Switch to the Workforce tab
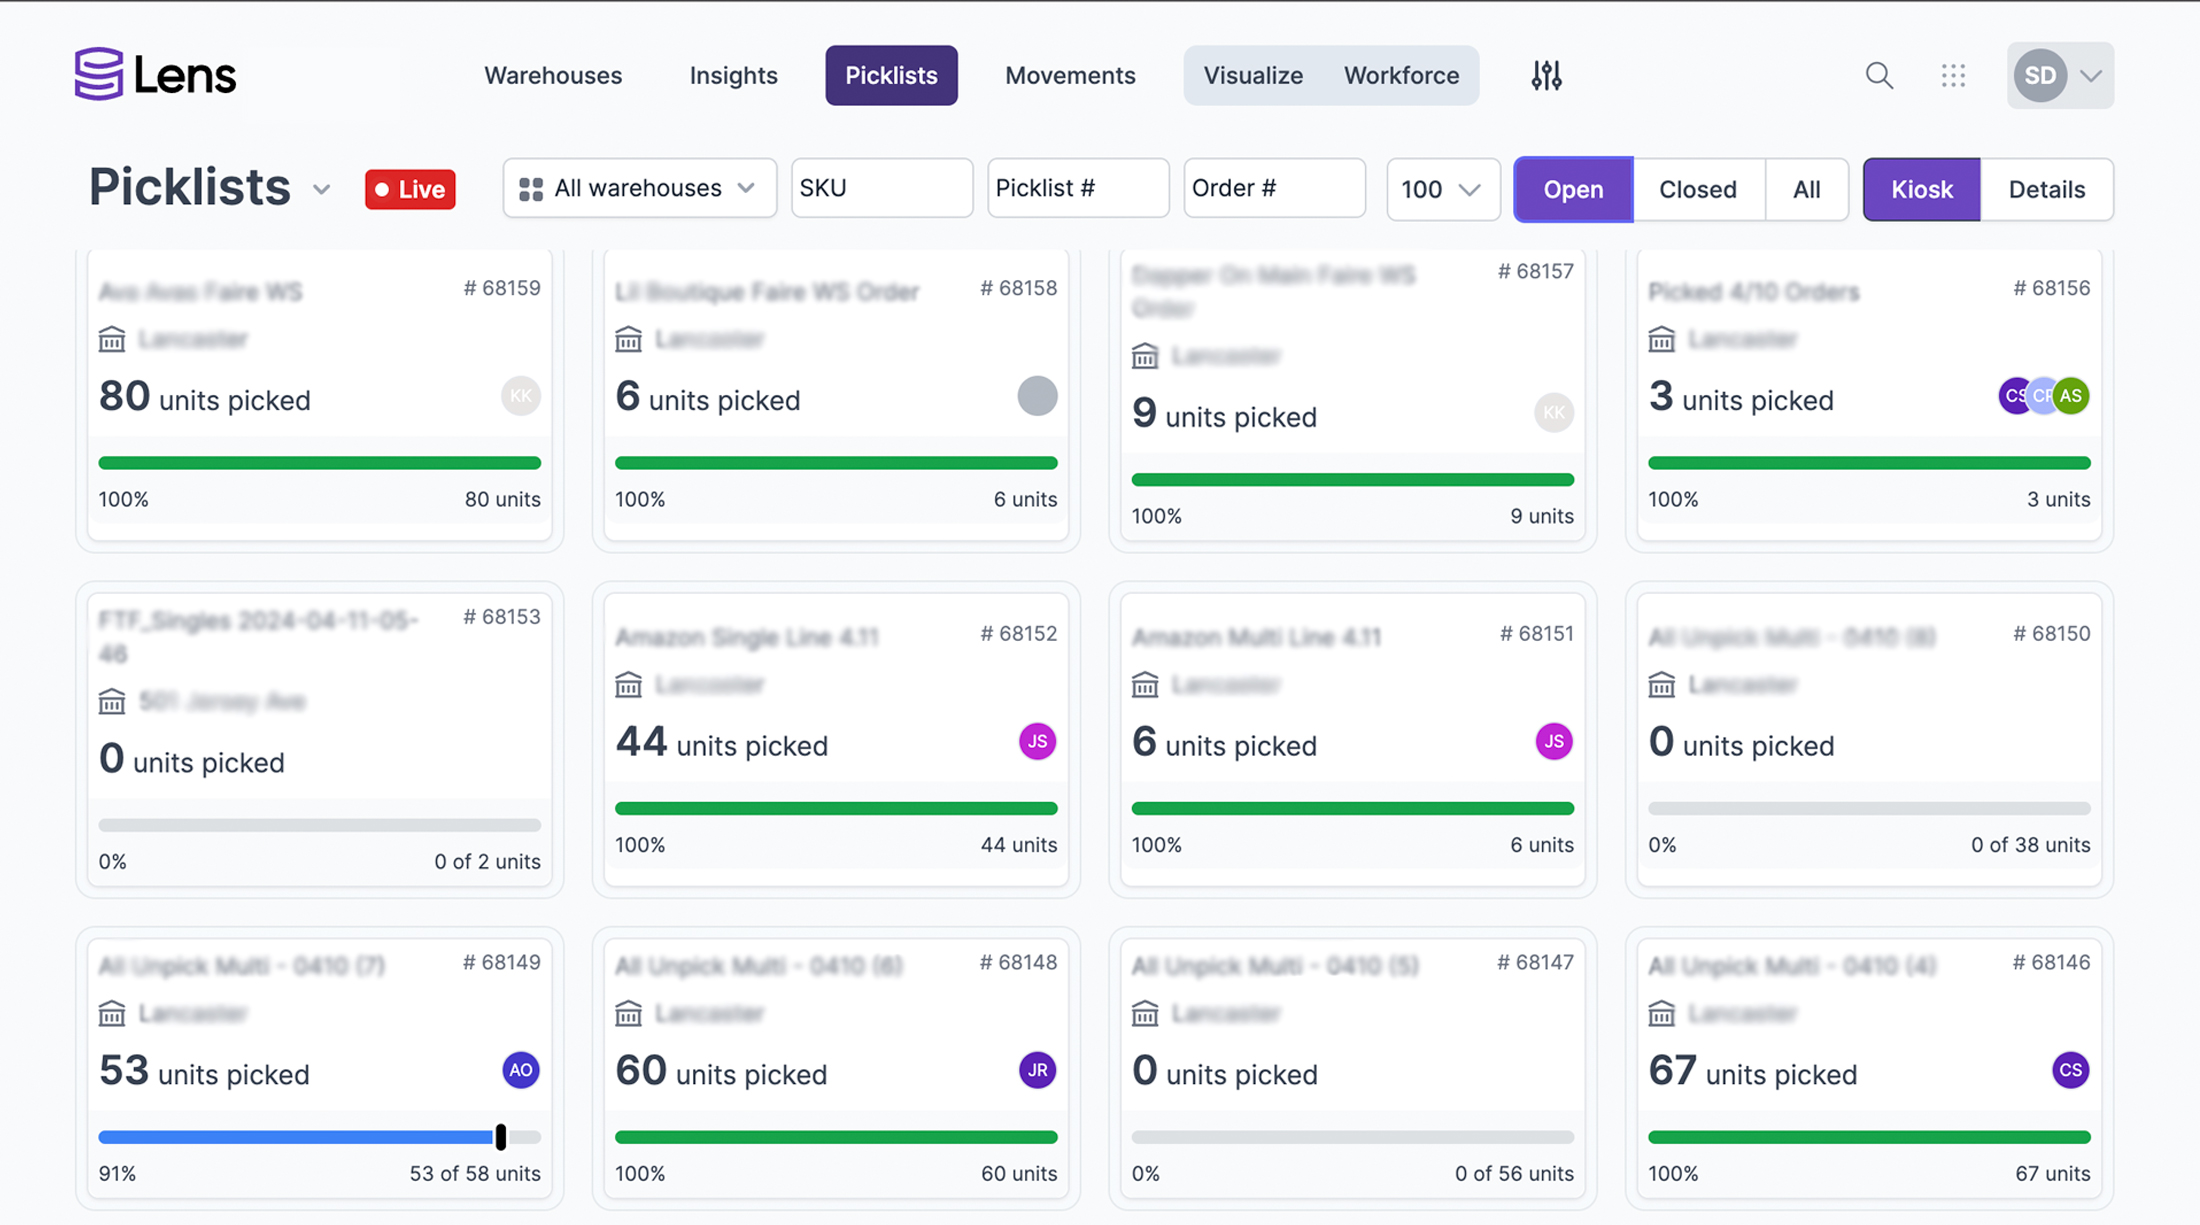The height and width of the screenshot is (1225, 2200). 1401,75
